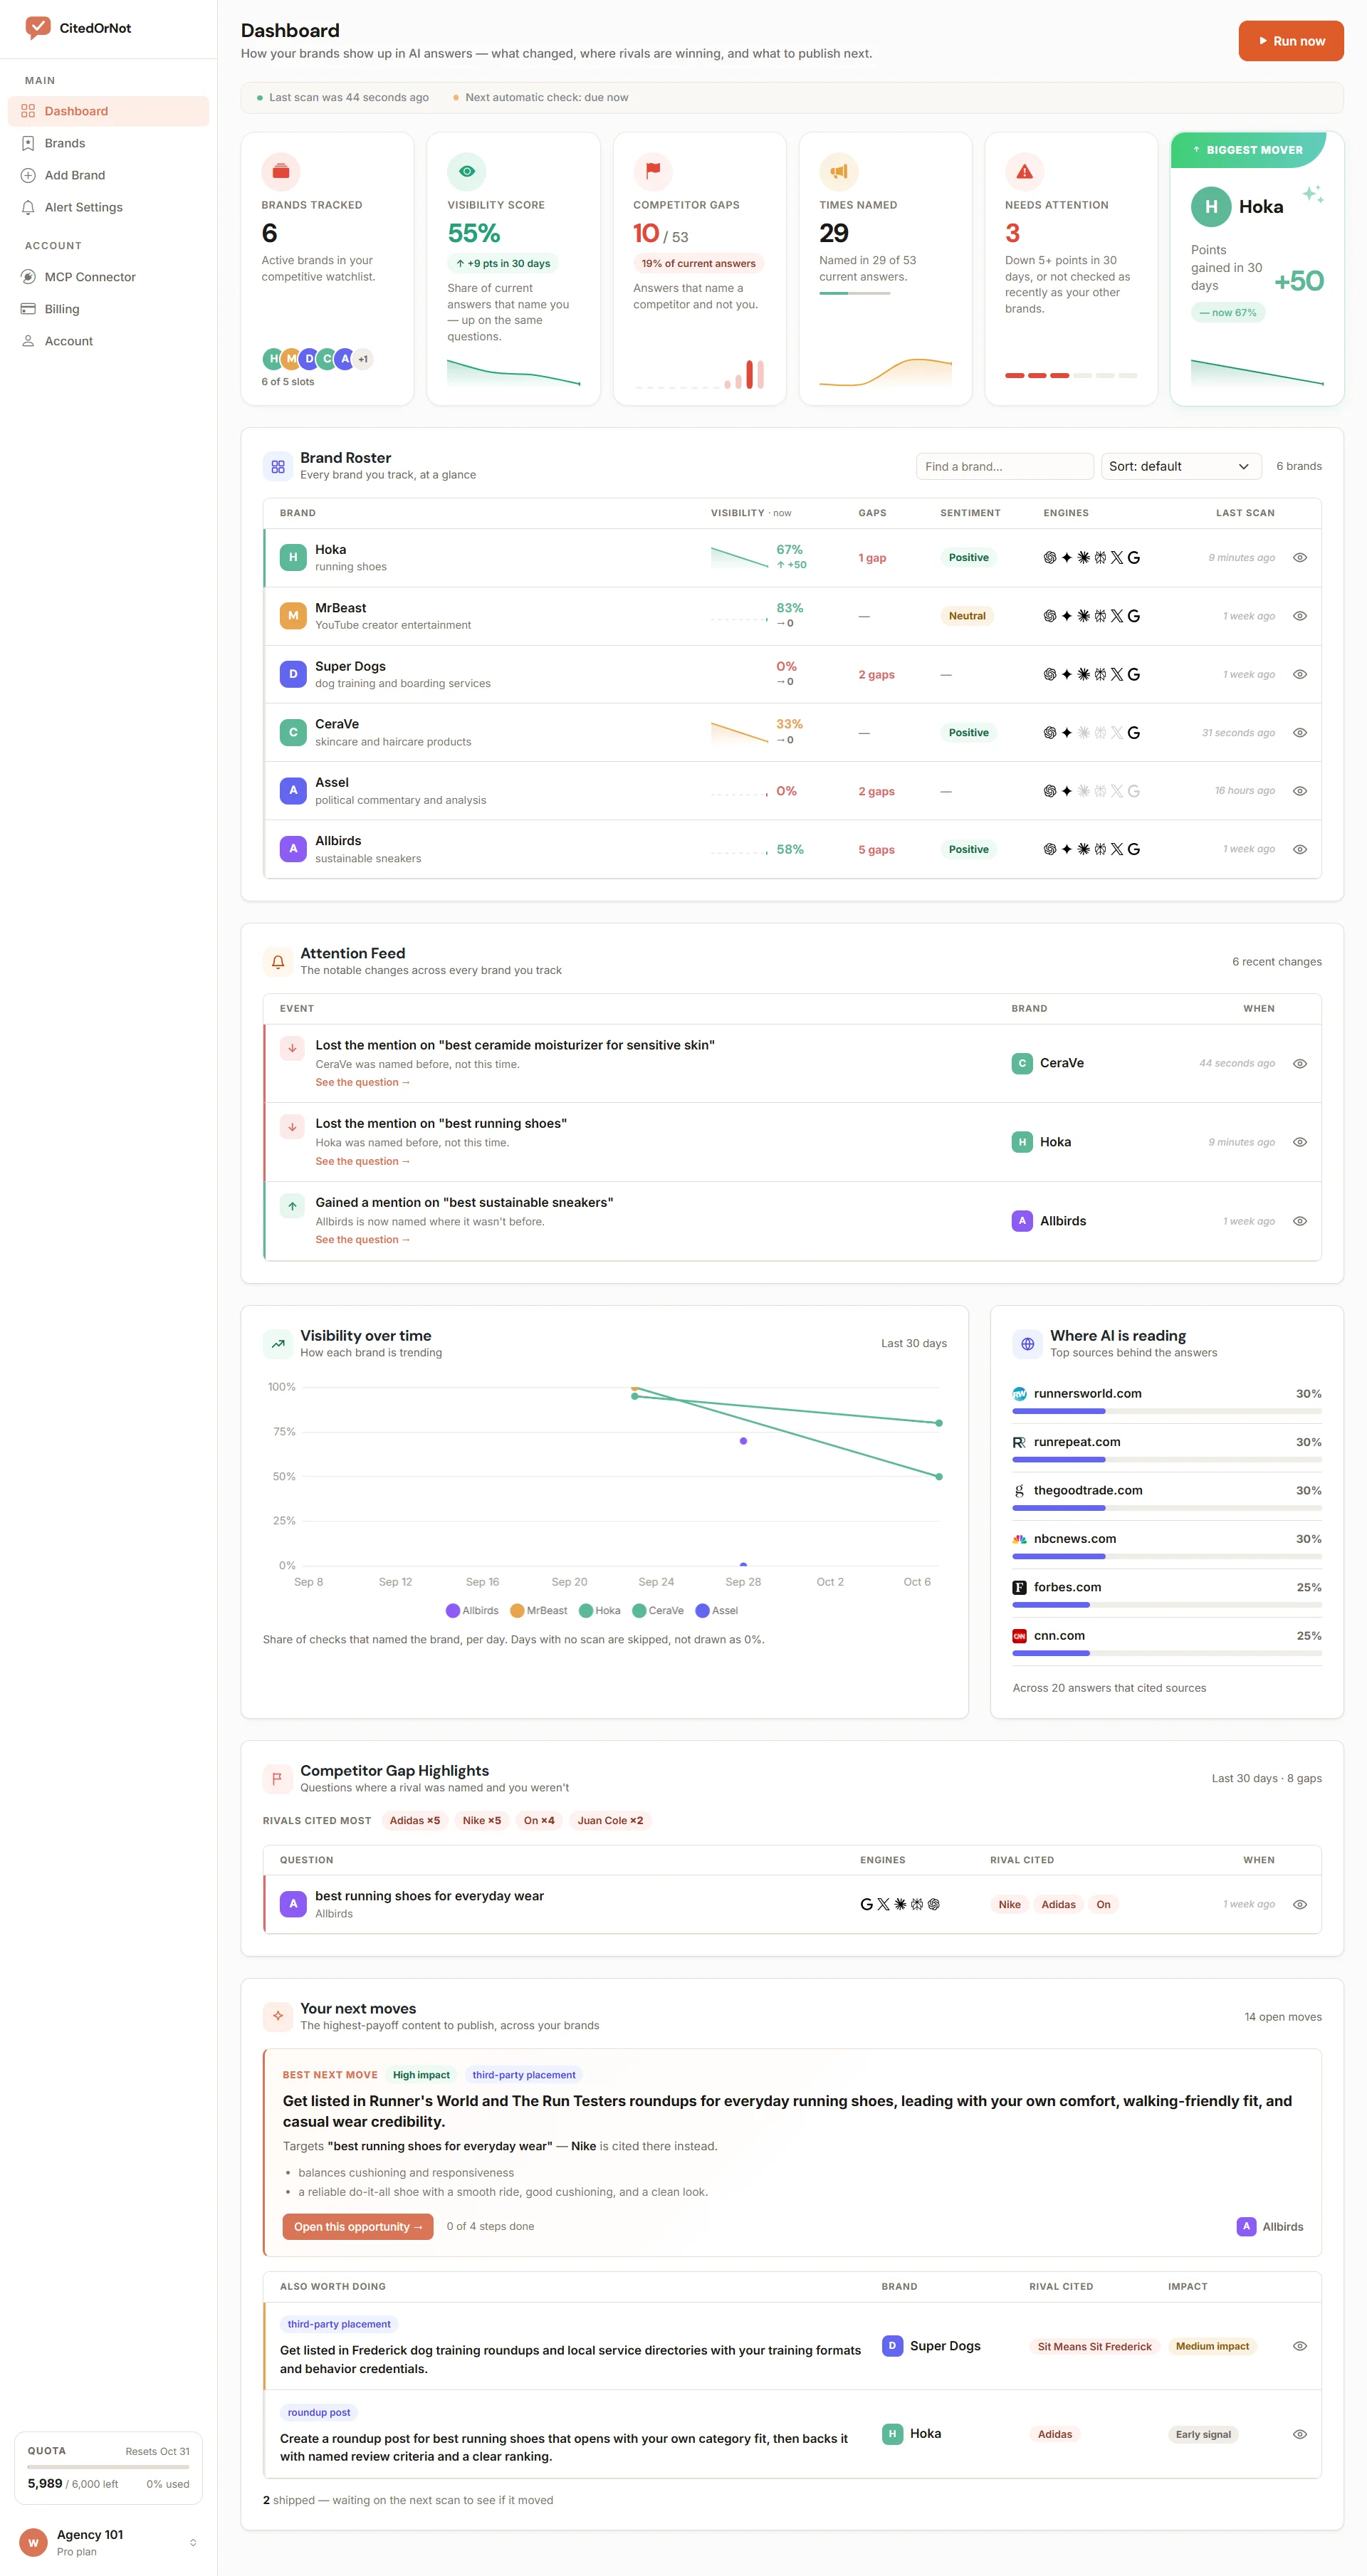1367x2576 pixels.
Task: Open the Sort: default dropdown
Action: tap(1180, 466)
